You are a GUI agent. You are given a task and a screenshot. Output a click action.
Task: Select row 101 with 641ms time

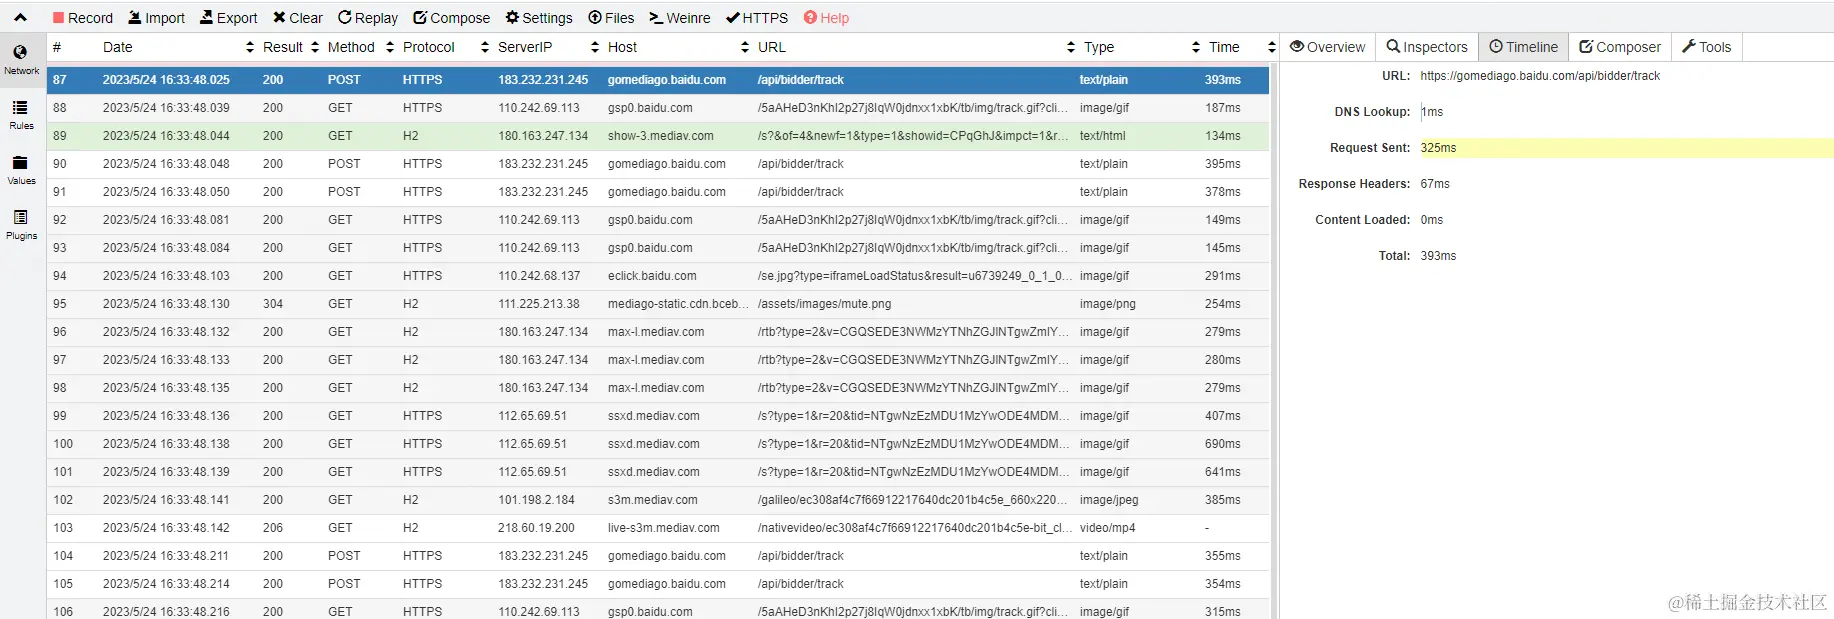(x=658, y=472)
